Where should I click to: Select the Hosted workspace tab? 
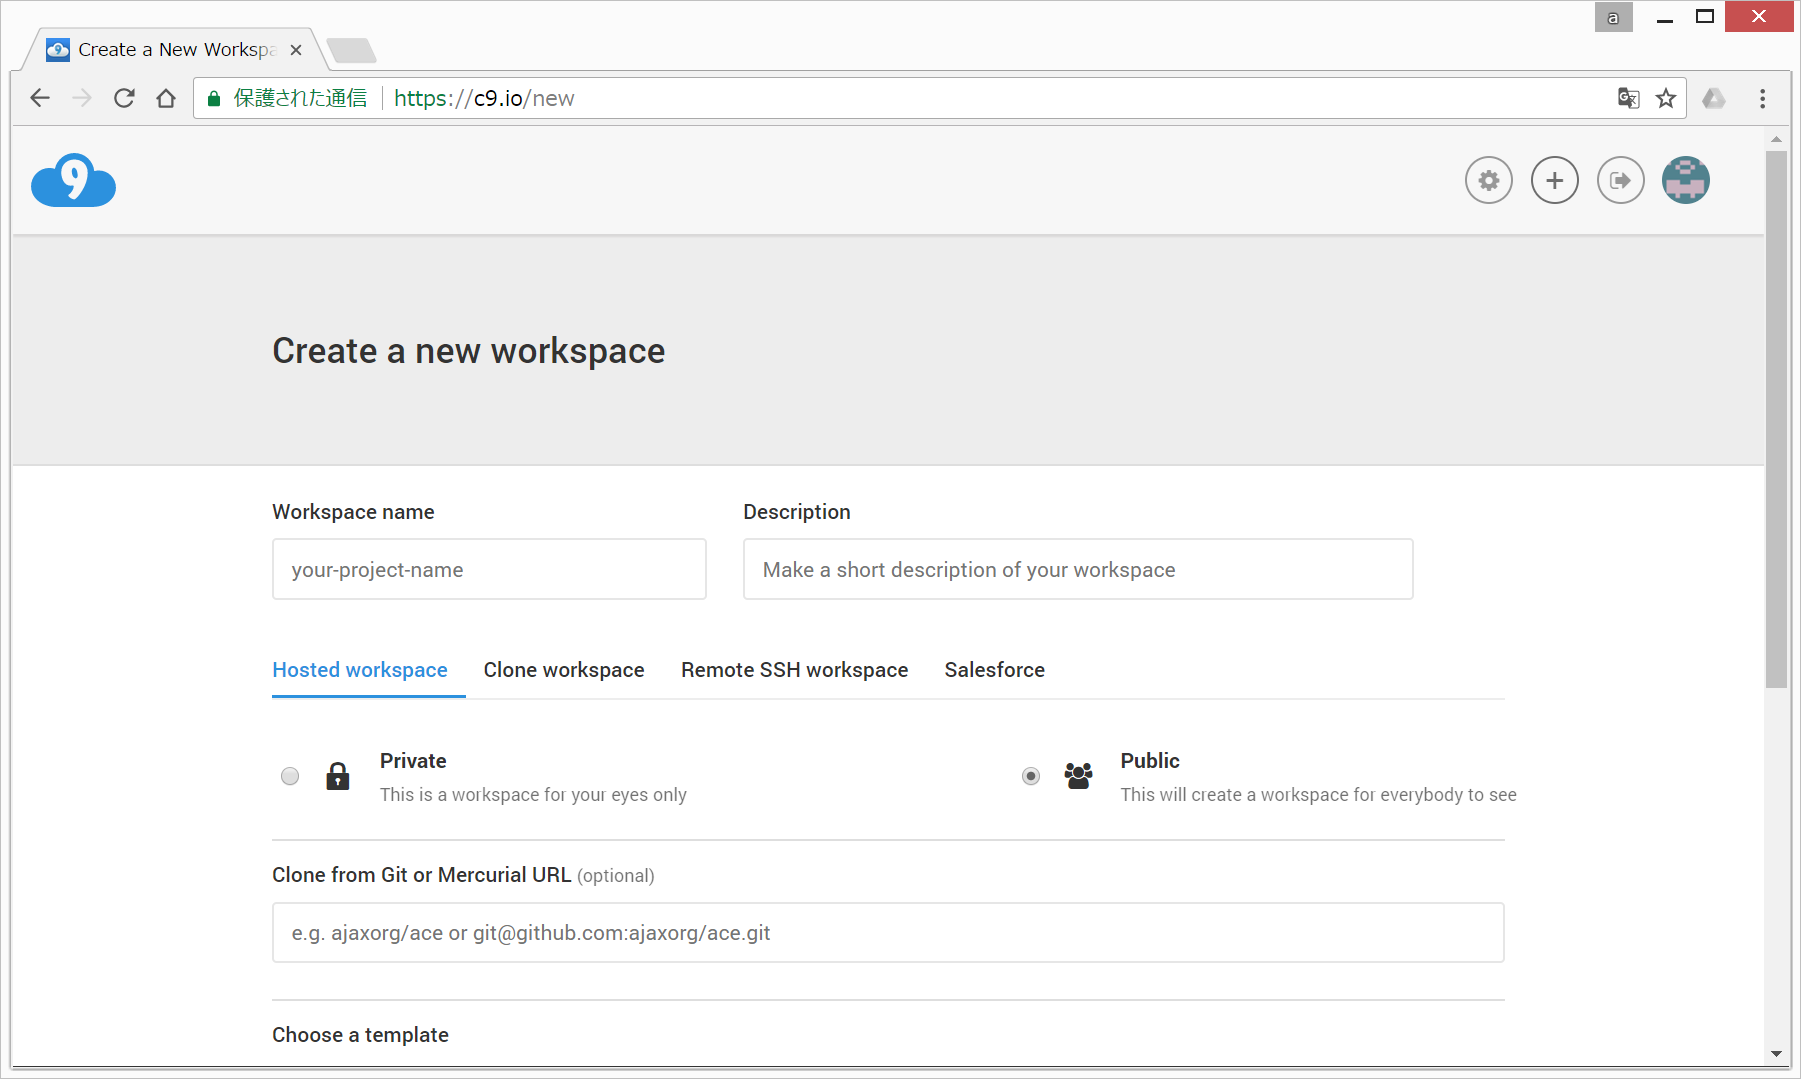click(x=360, y=670)
